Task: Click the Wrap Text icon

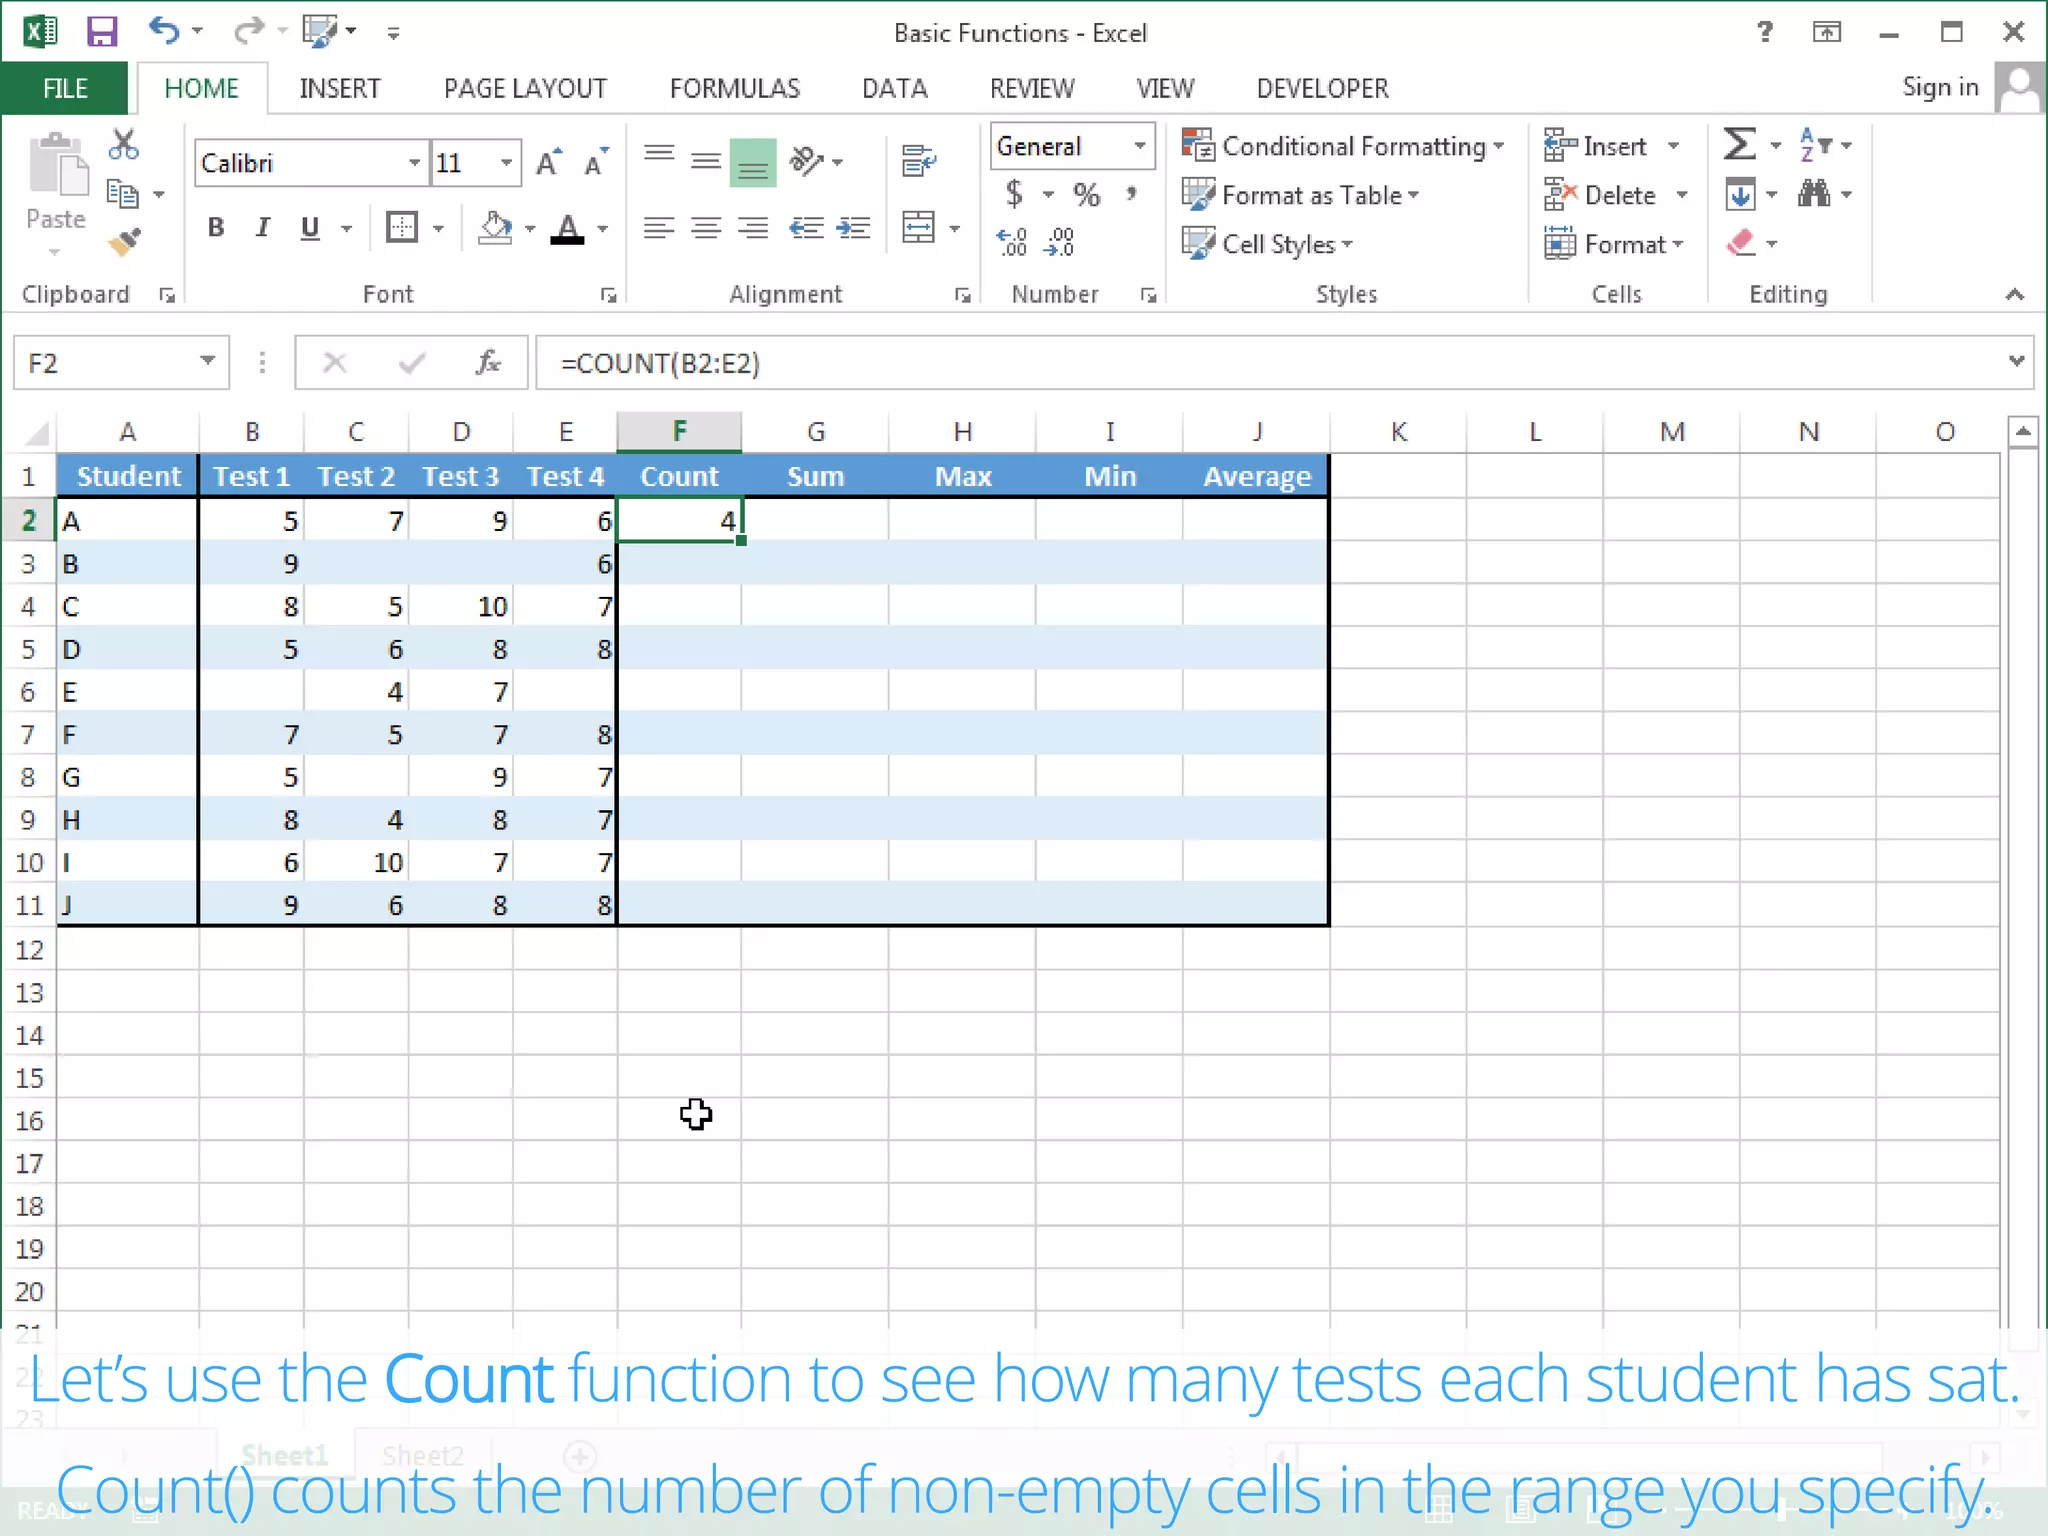Action: 918,161
